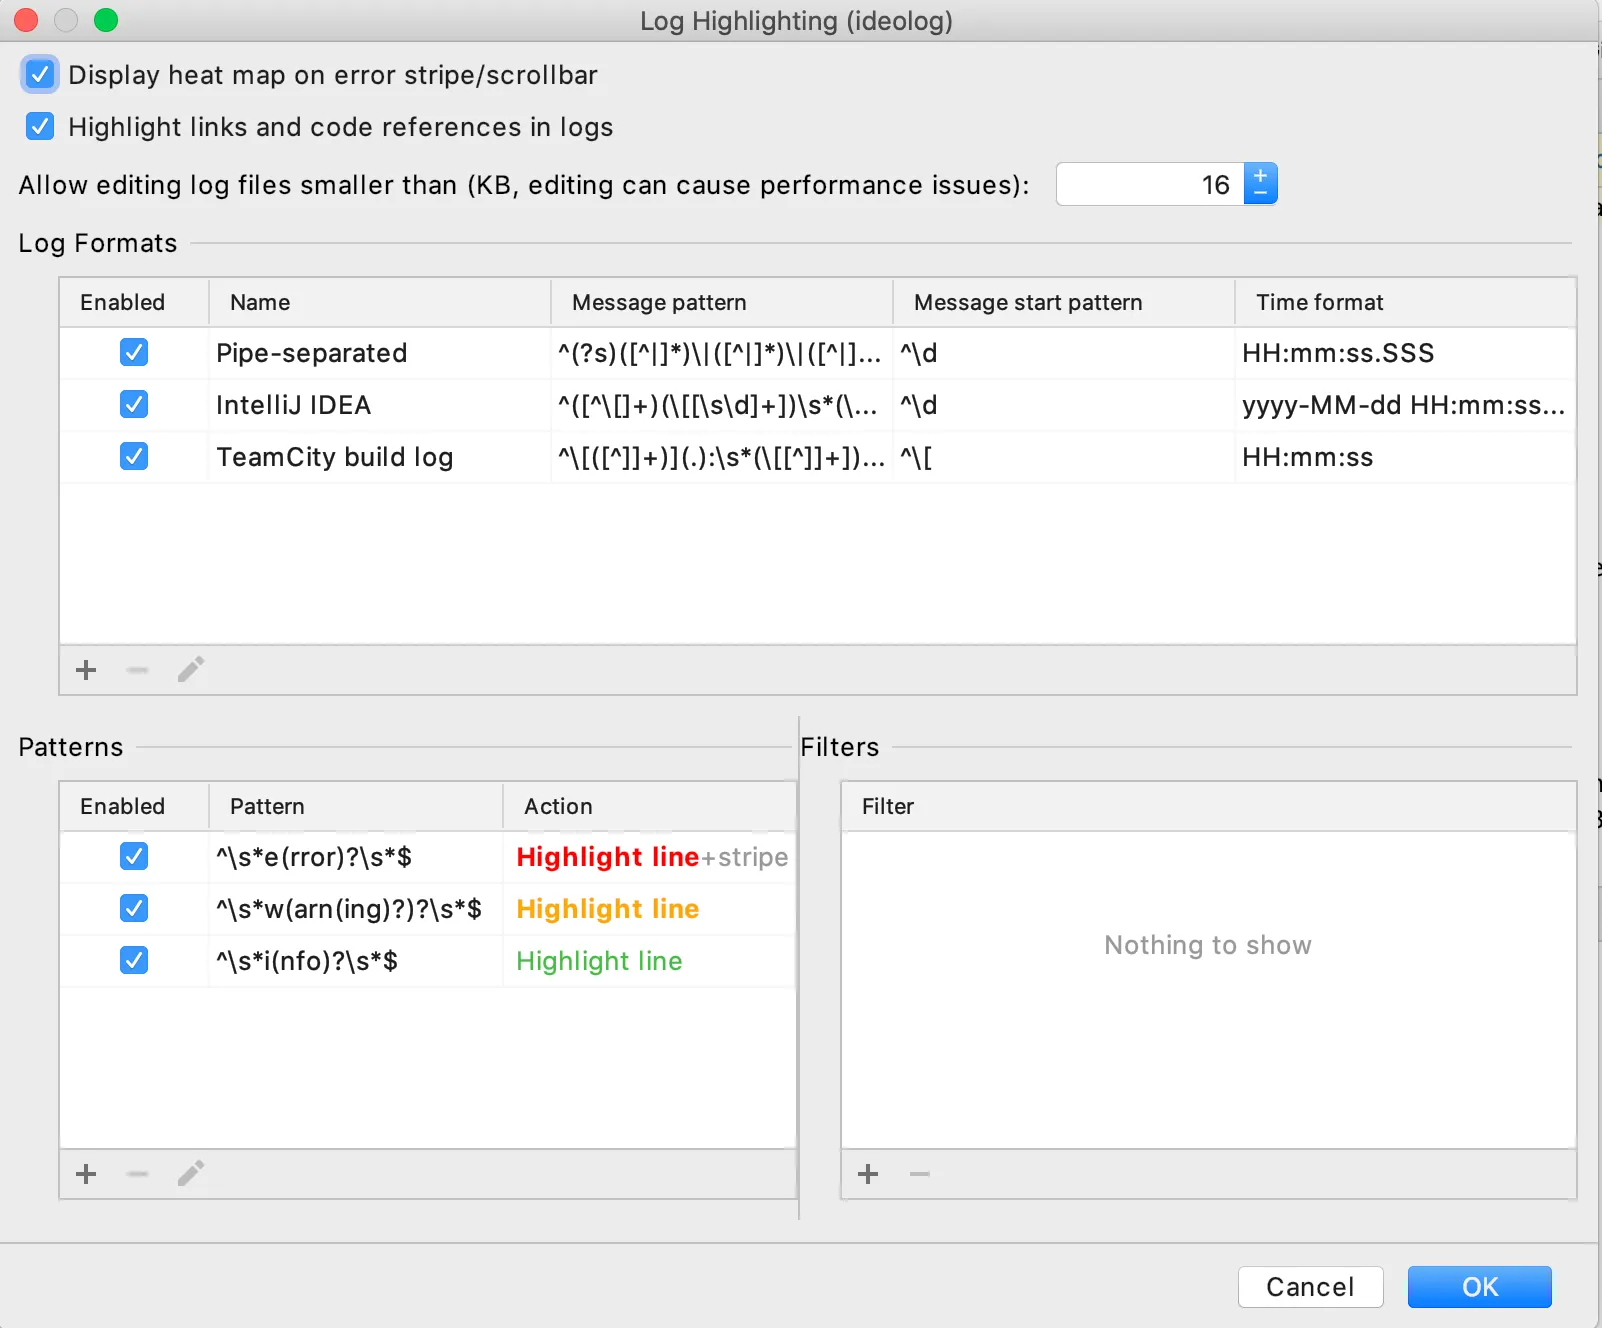This screenshot has height=1328, width=1602.
Task: Click the Message start pattern column header
Action: tap(1064, 302)
